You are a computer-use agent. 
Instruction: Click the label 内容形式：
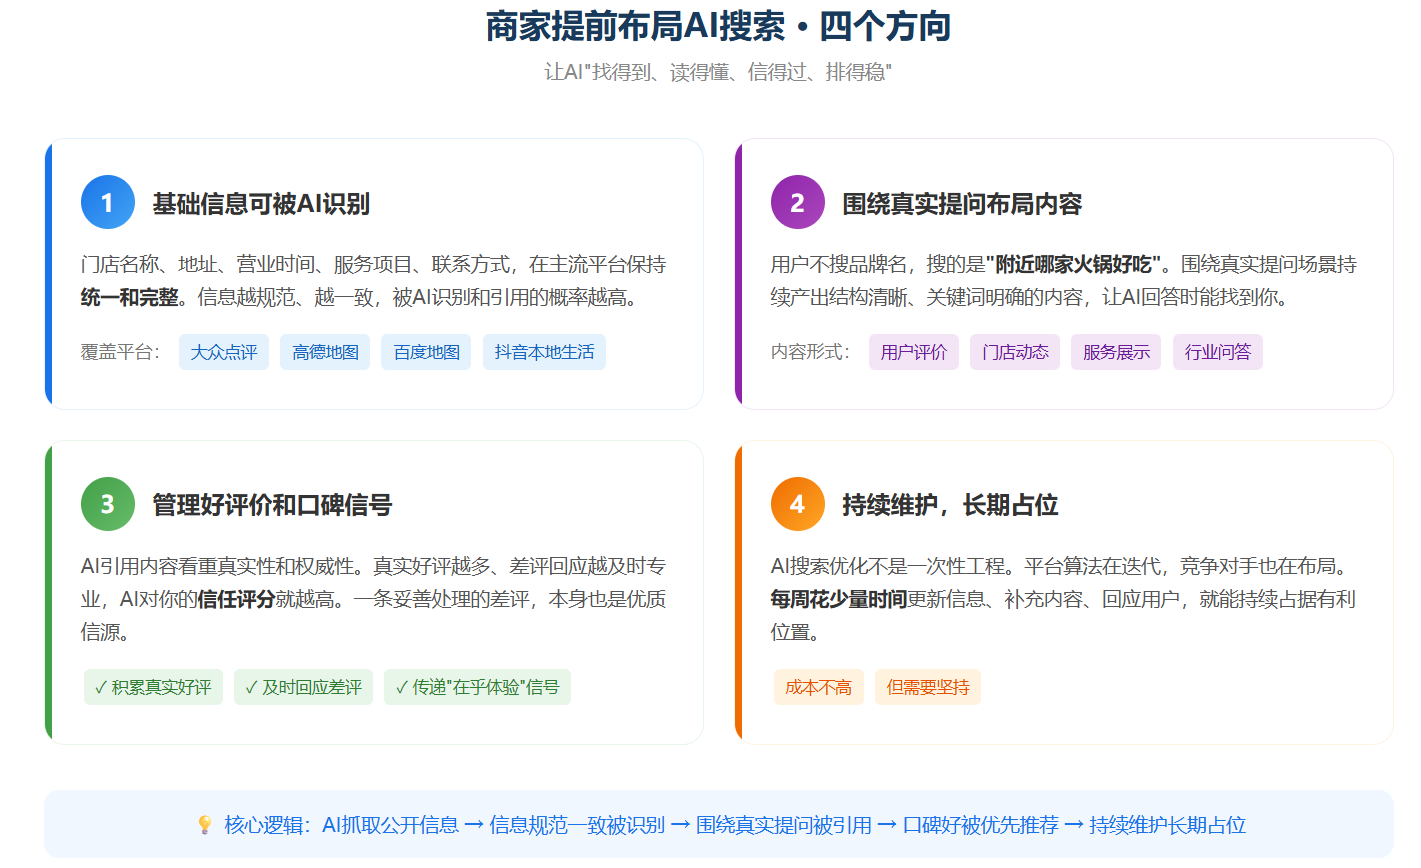click(811, 352)
